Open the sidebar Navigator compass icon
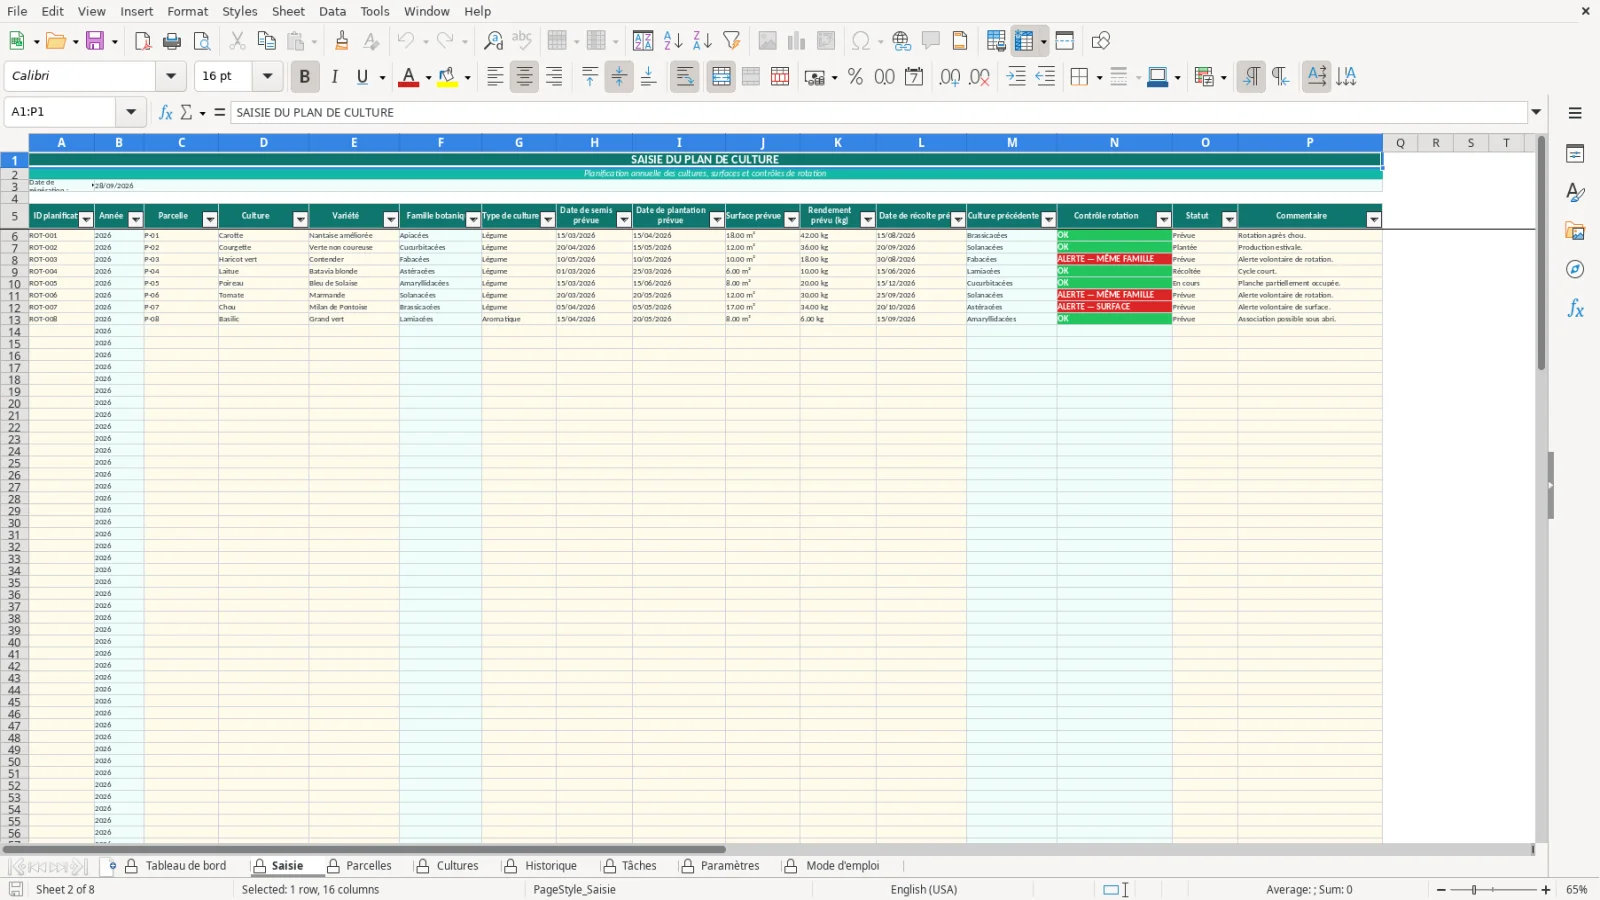The image size is (1600, 900). (1575, 269)
